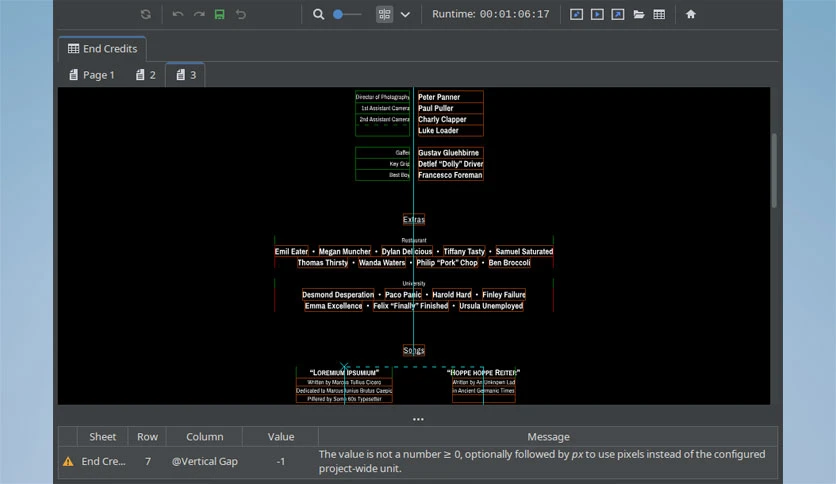Switch to Page 1 tab
The height and width of the screenshot is (484, 836).
coord(92,75)
